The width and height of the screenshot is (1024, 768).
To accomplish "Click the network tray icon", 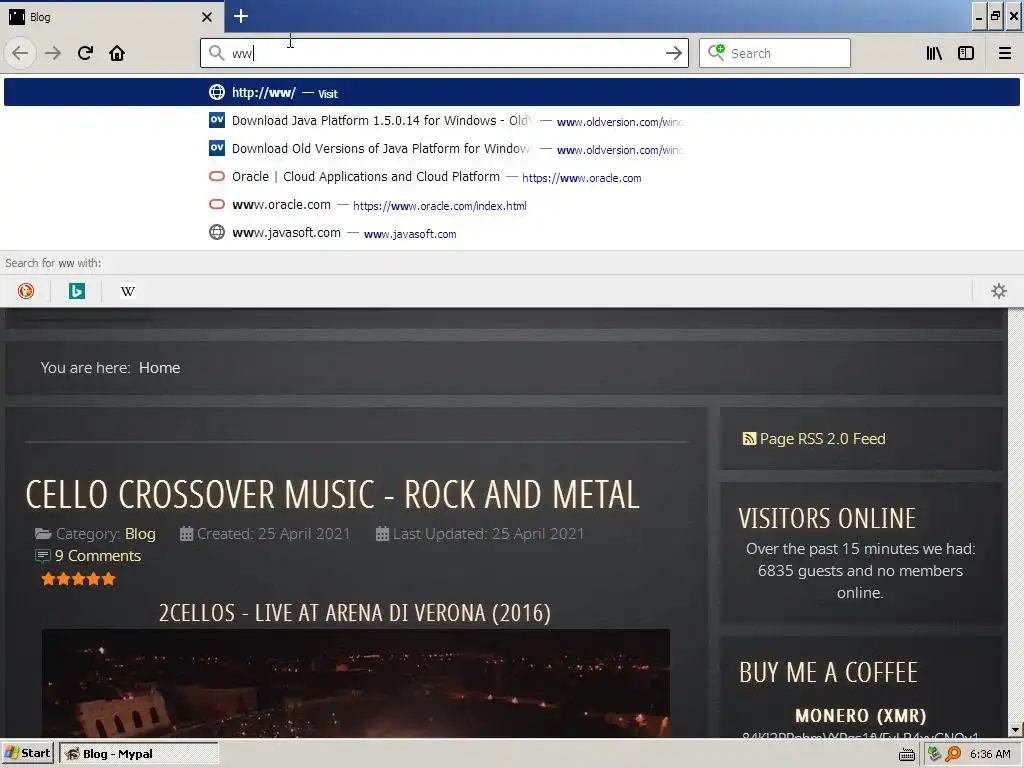I will pyautogui.click(x=934, y=754).
